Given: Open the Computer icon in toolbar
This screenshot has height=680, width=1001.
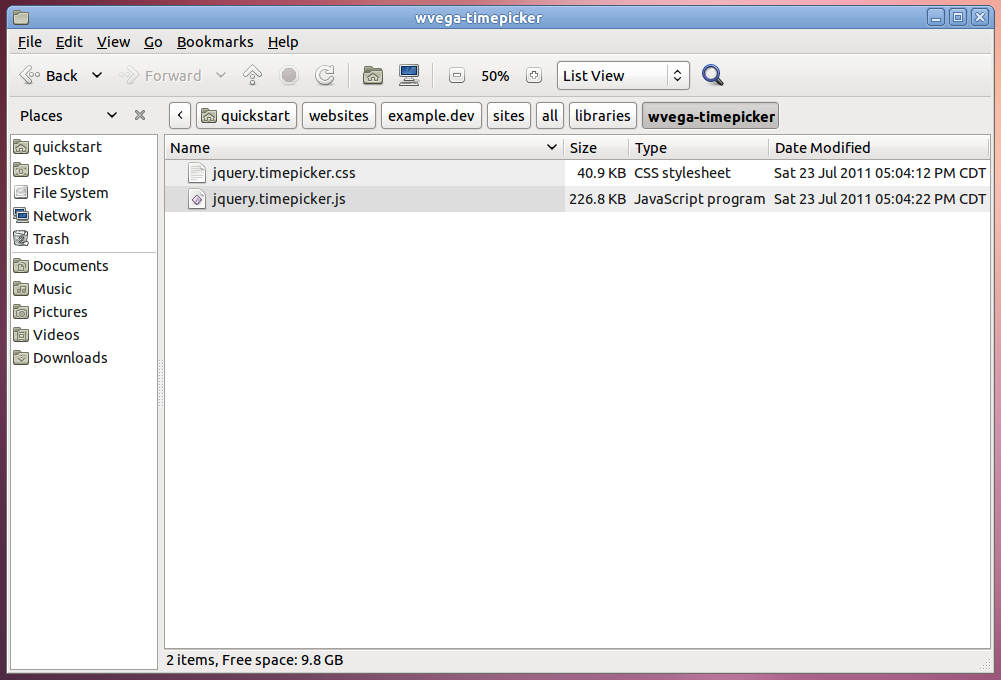Looking at the screenshot, I should [x=409, y=75].
